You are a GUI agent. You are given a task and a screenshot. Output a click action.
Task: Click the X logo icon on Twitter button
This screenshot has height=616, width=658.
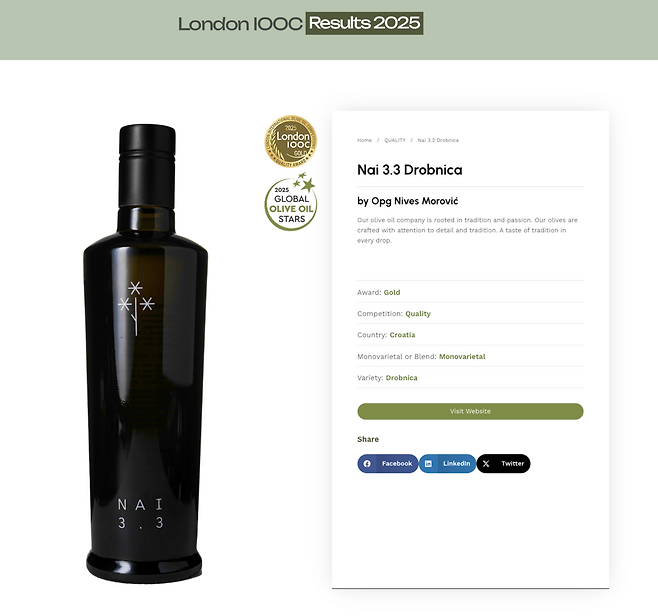[x=486, y=464]
